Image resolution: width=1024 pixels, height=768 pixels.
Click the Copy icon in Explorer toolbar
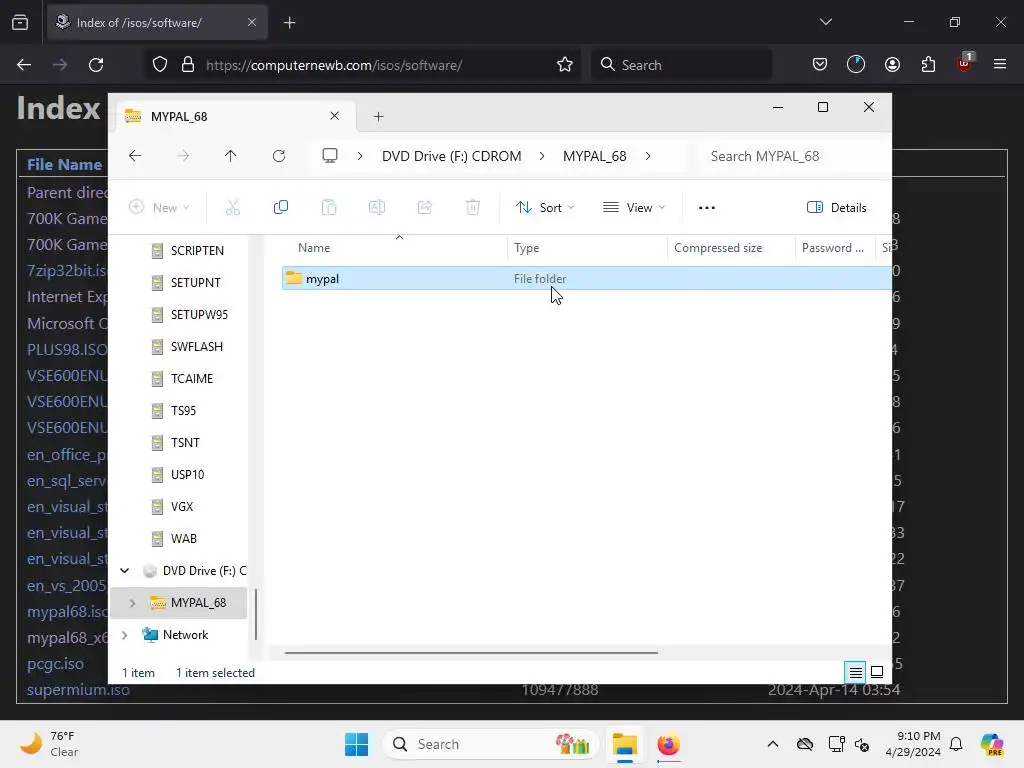[281, 208]
